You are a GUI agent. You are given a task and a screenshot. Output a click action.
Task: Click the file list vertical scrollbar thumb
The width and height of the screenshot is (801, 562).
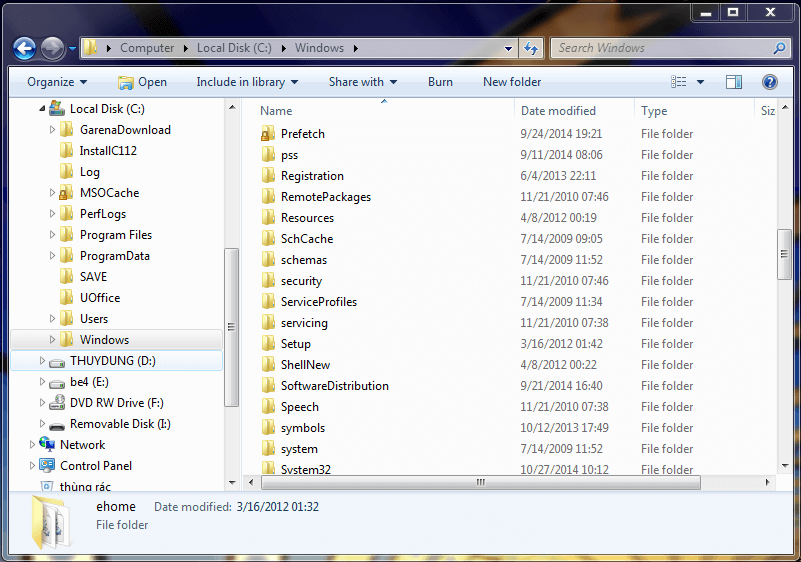click(x=784, y=254)
